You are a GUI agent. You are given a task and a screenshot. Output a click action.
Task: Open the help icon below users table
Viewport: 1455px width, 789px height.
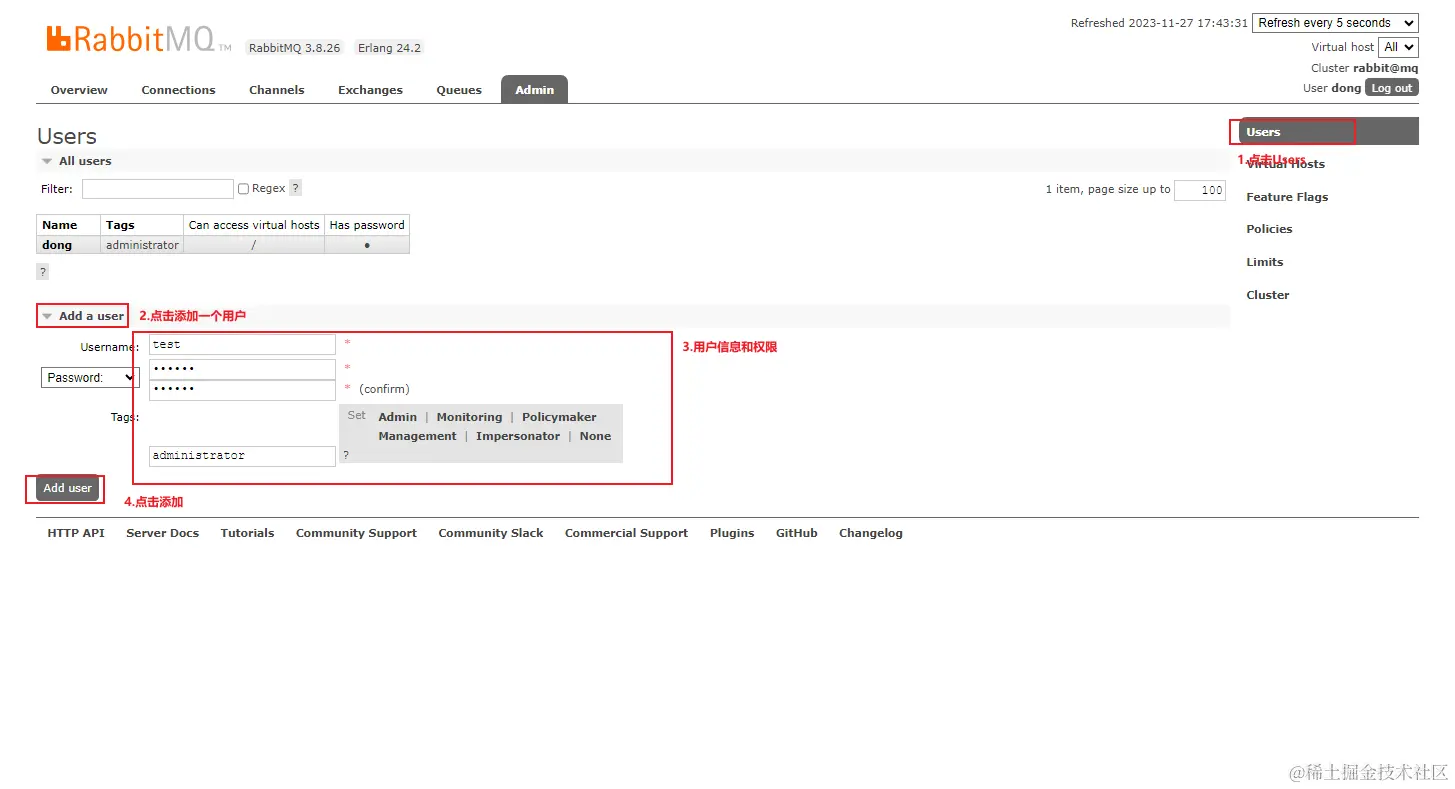pos(42,272)
